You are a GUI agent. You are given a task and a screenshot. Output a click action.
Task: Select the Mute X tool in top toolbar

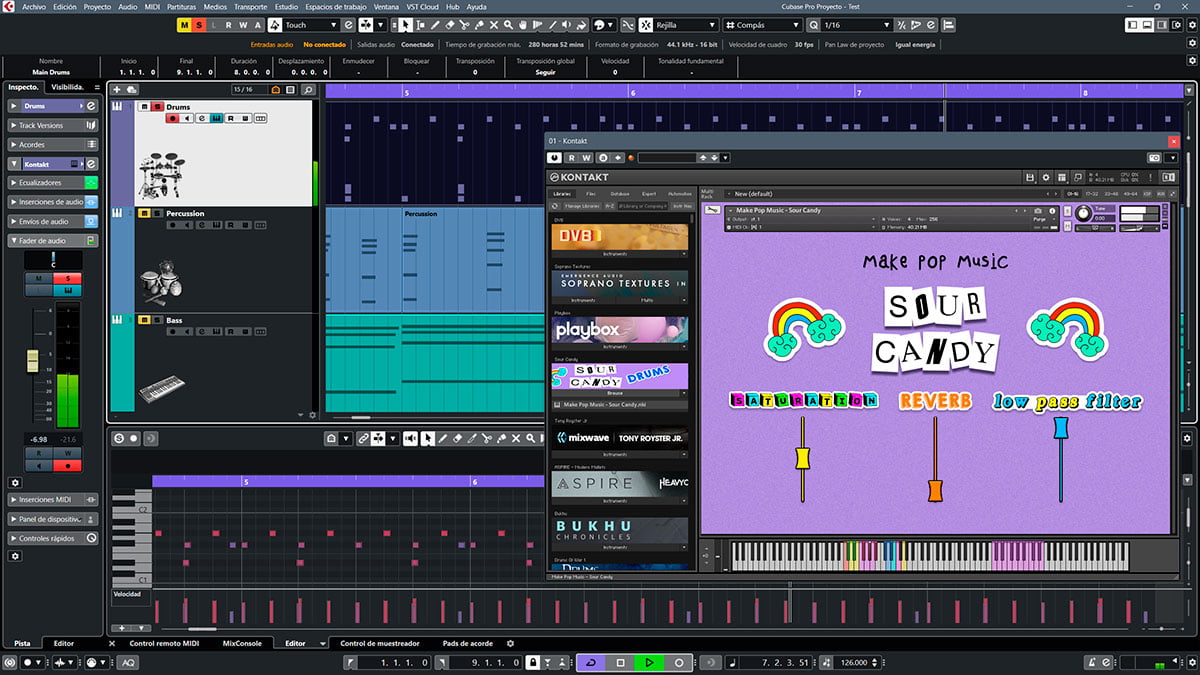point(494,25)
